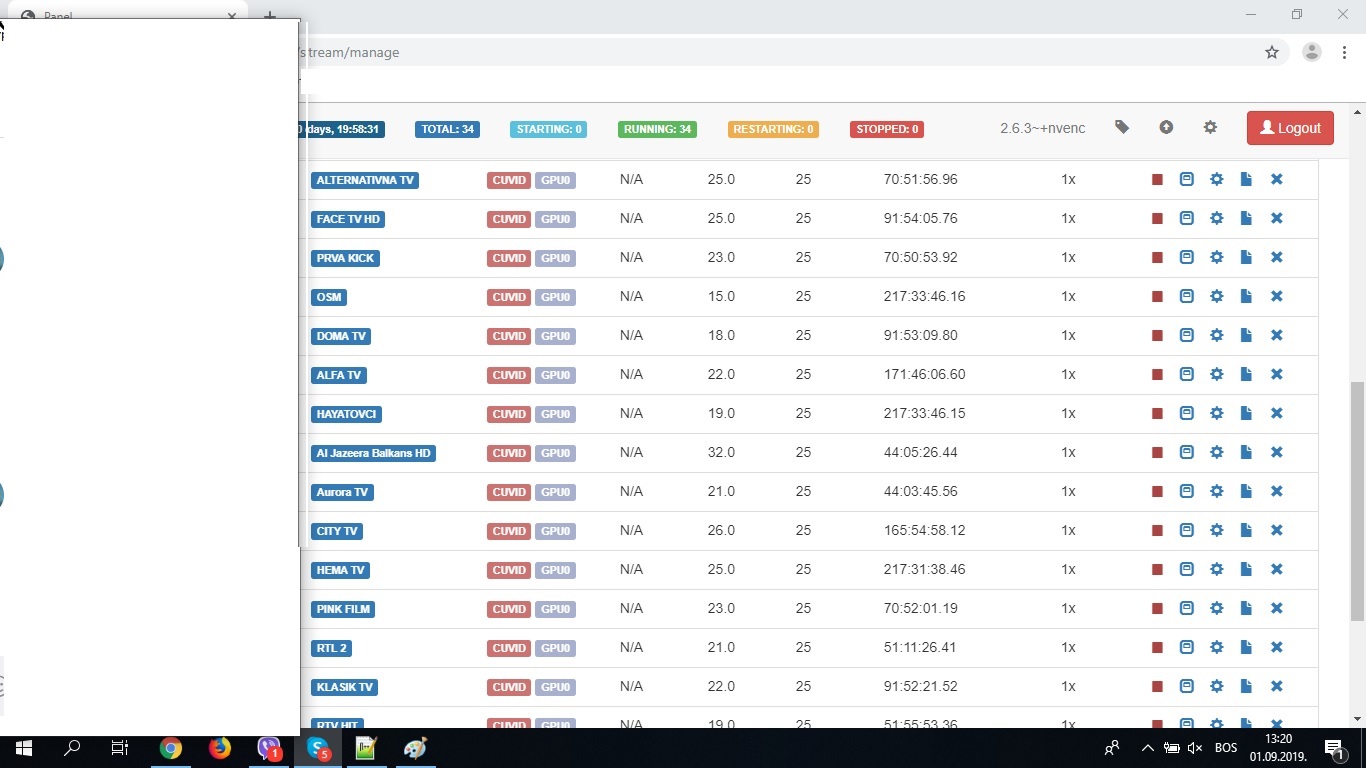The height and width of the screenshot is (768, 1366).
Task: Click the FACE TV HD stream name label
Action: point(349,219)
